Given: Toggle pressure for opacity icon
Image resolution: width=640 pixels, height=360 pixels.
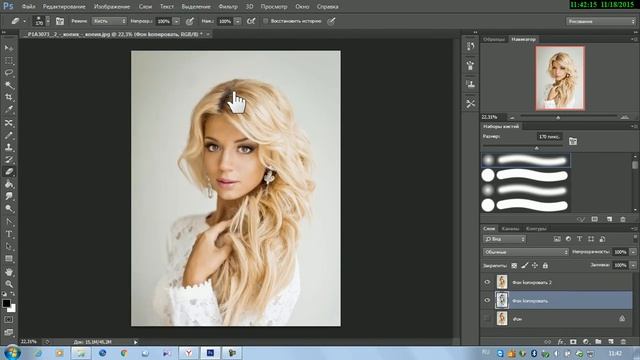Looking at the screenshot, I should tap(190, 21).
